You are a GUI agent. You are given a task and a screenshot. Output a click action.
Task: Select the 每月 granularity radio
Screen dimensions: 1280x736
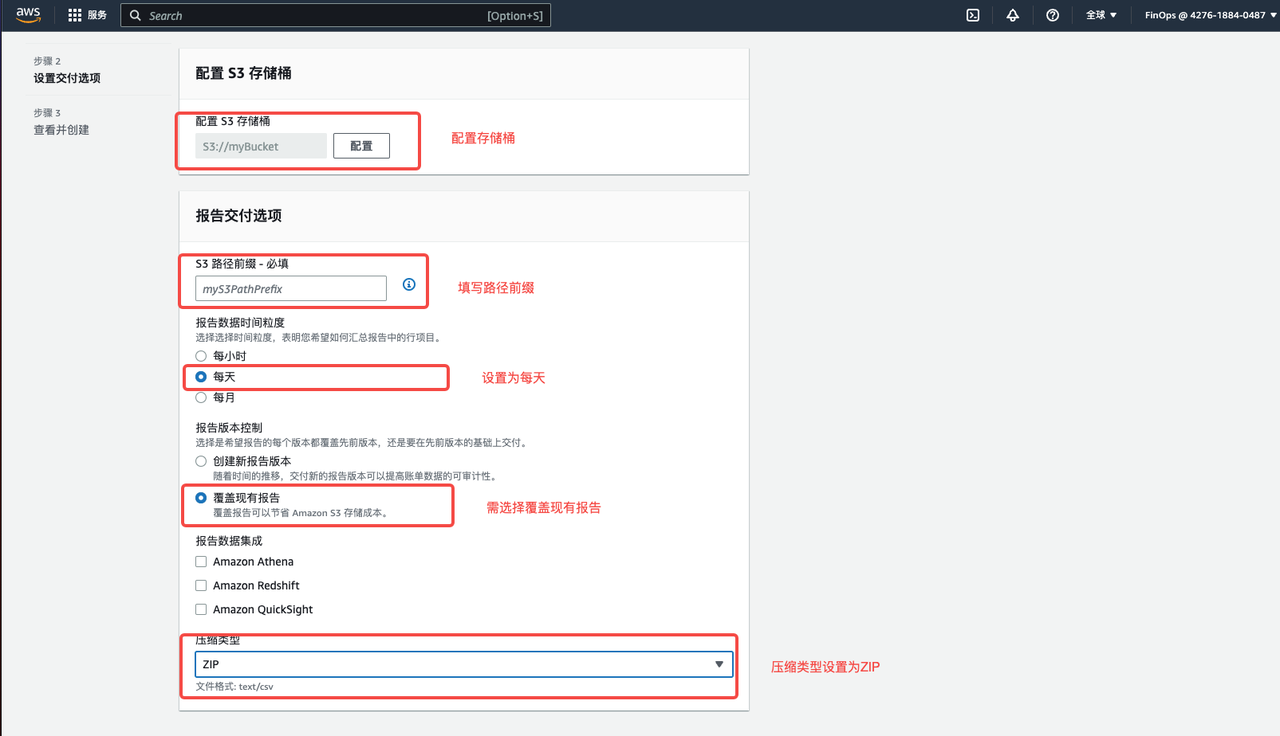click(x=201, y=397)
